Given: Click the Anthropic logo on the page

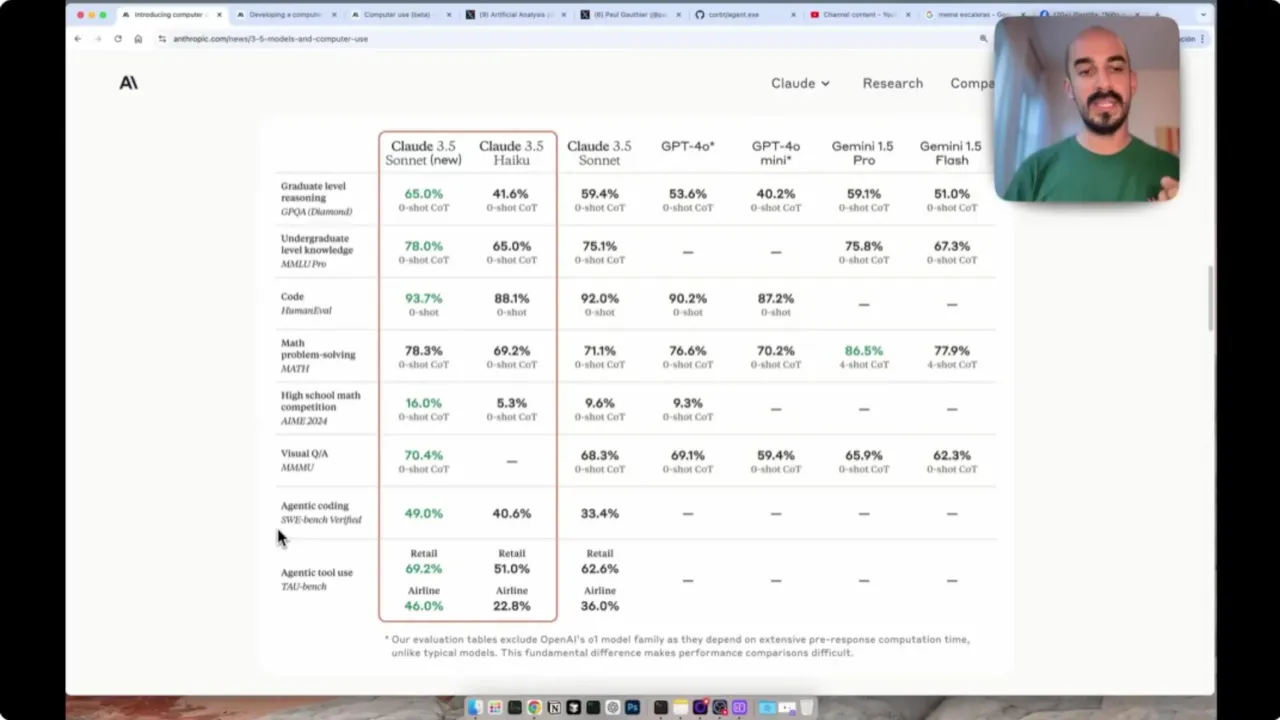Looking at the screenshot, I should pos(128,83).
